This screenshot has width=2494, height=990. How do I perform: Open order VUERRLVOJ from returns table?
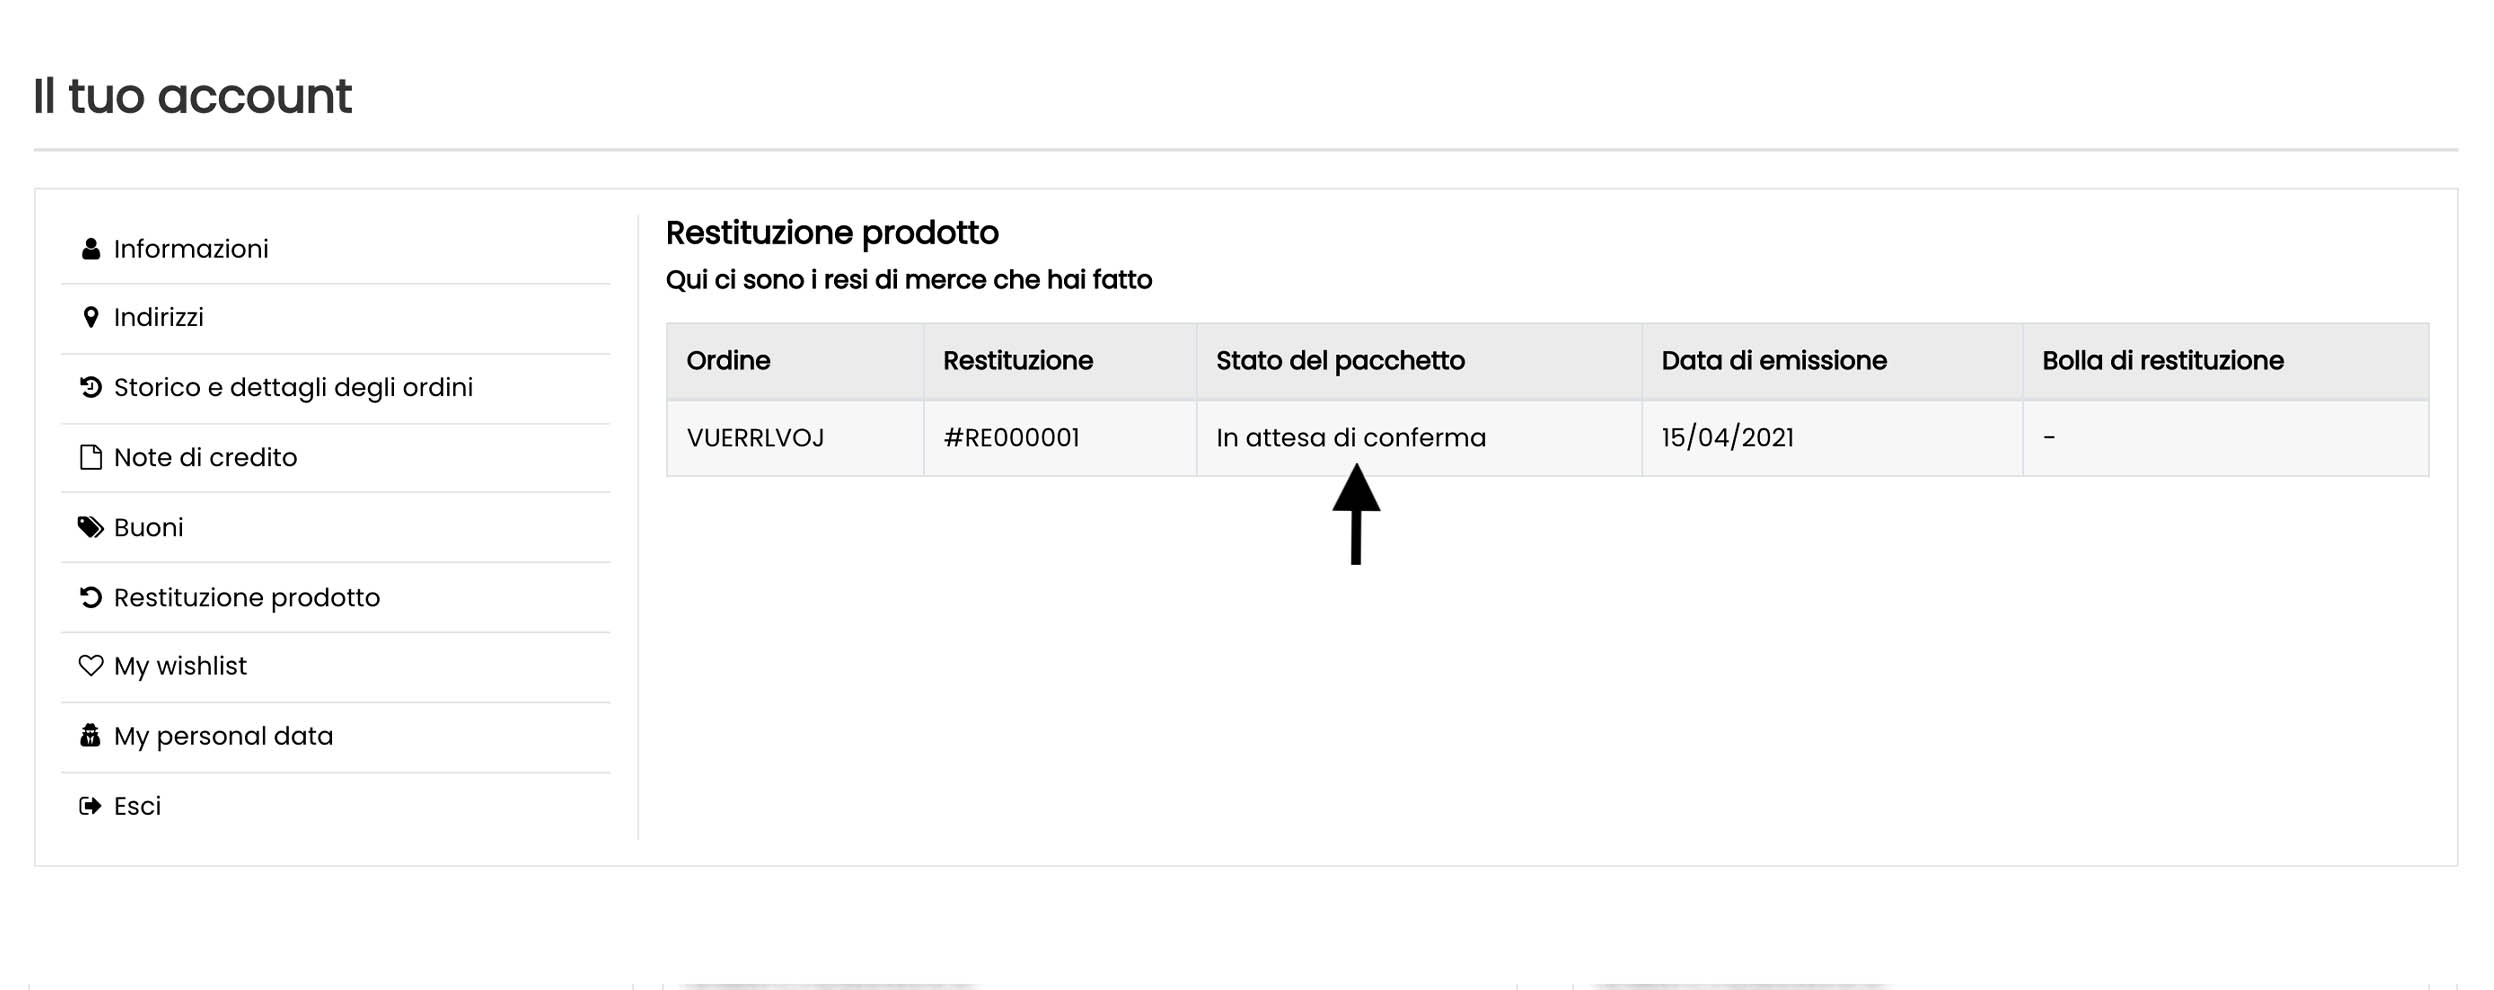coord(755,438)
